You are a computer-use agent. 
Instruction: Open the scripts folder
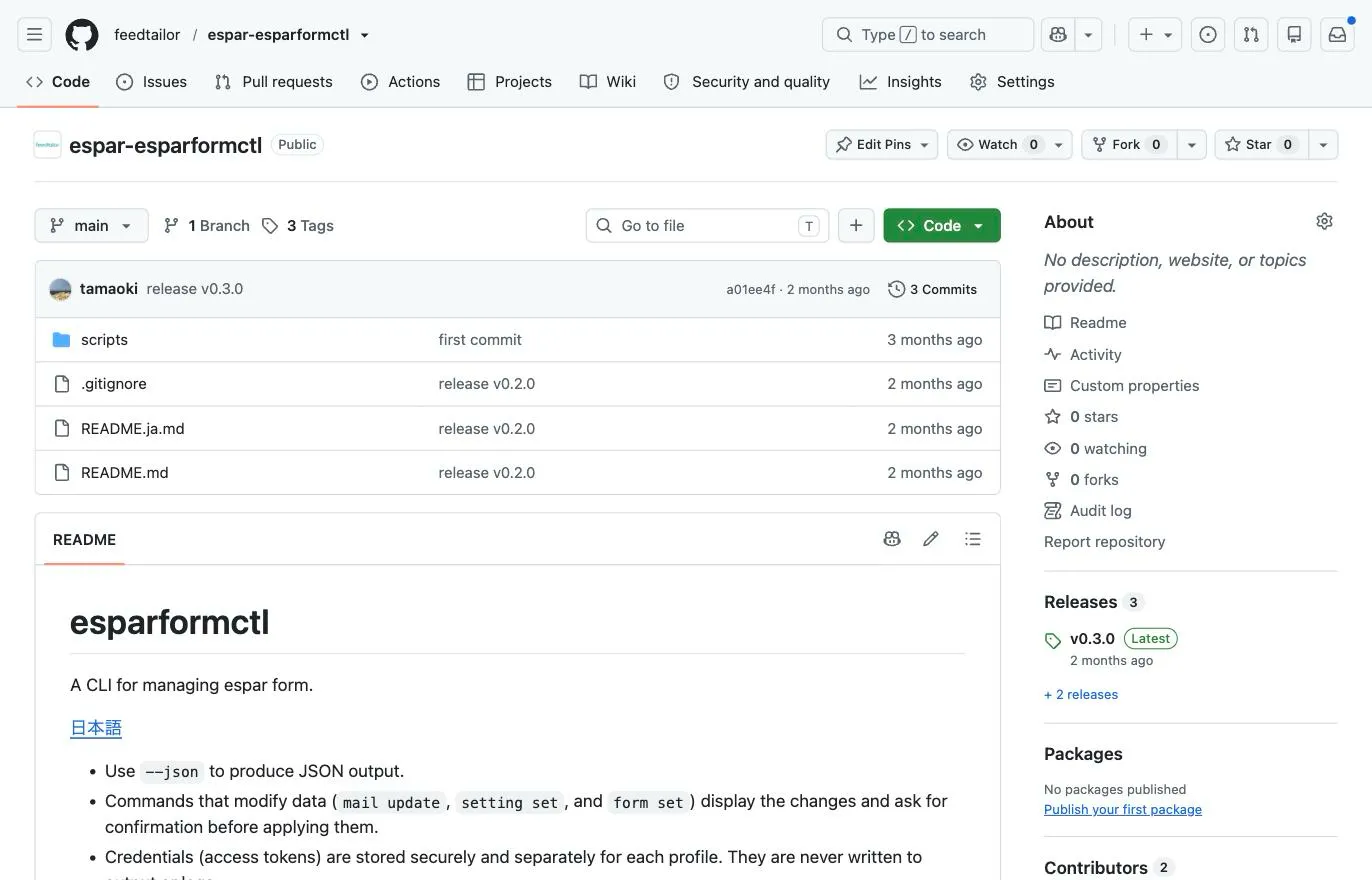click(x=104, y=340)
